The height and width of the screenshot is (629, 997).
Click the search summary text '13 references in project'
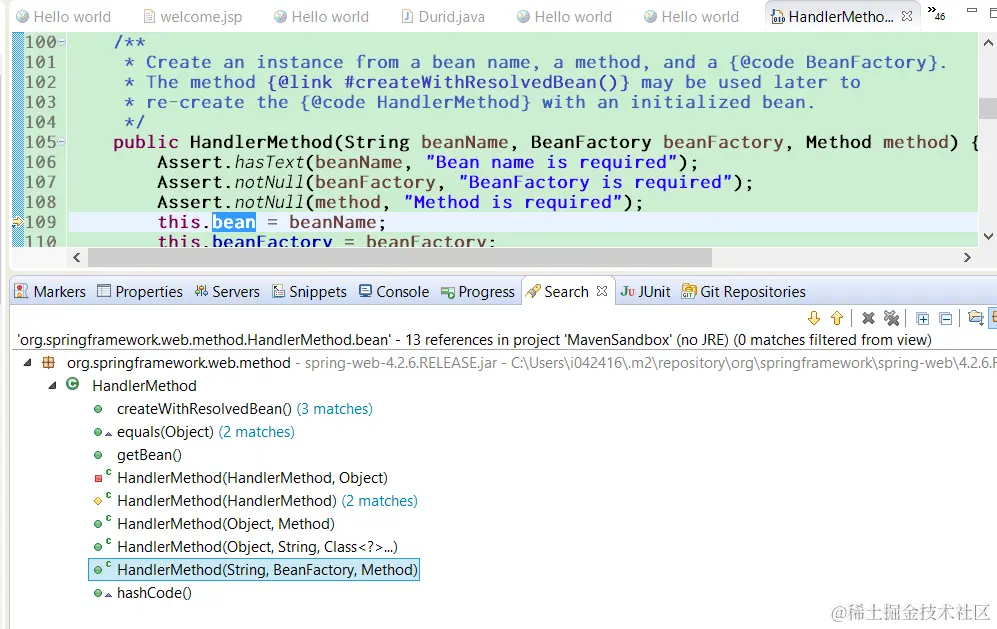[x=482, y=340]
